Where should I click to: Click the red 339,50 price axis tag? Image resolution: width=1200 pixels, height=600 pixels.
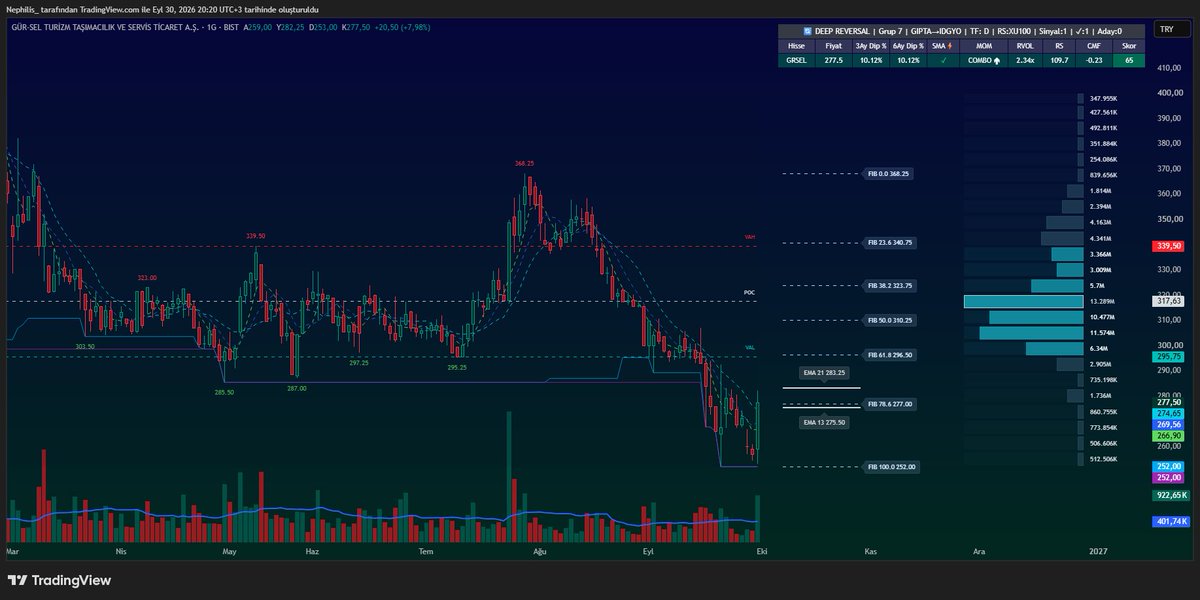[1168, 245]
